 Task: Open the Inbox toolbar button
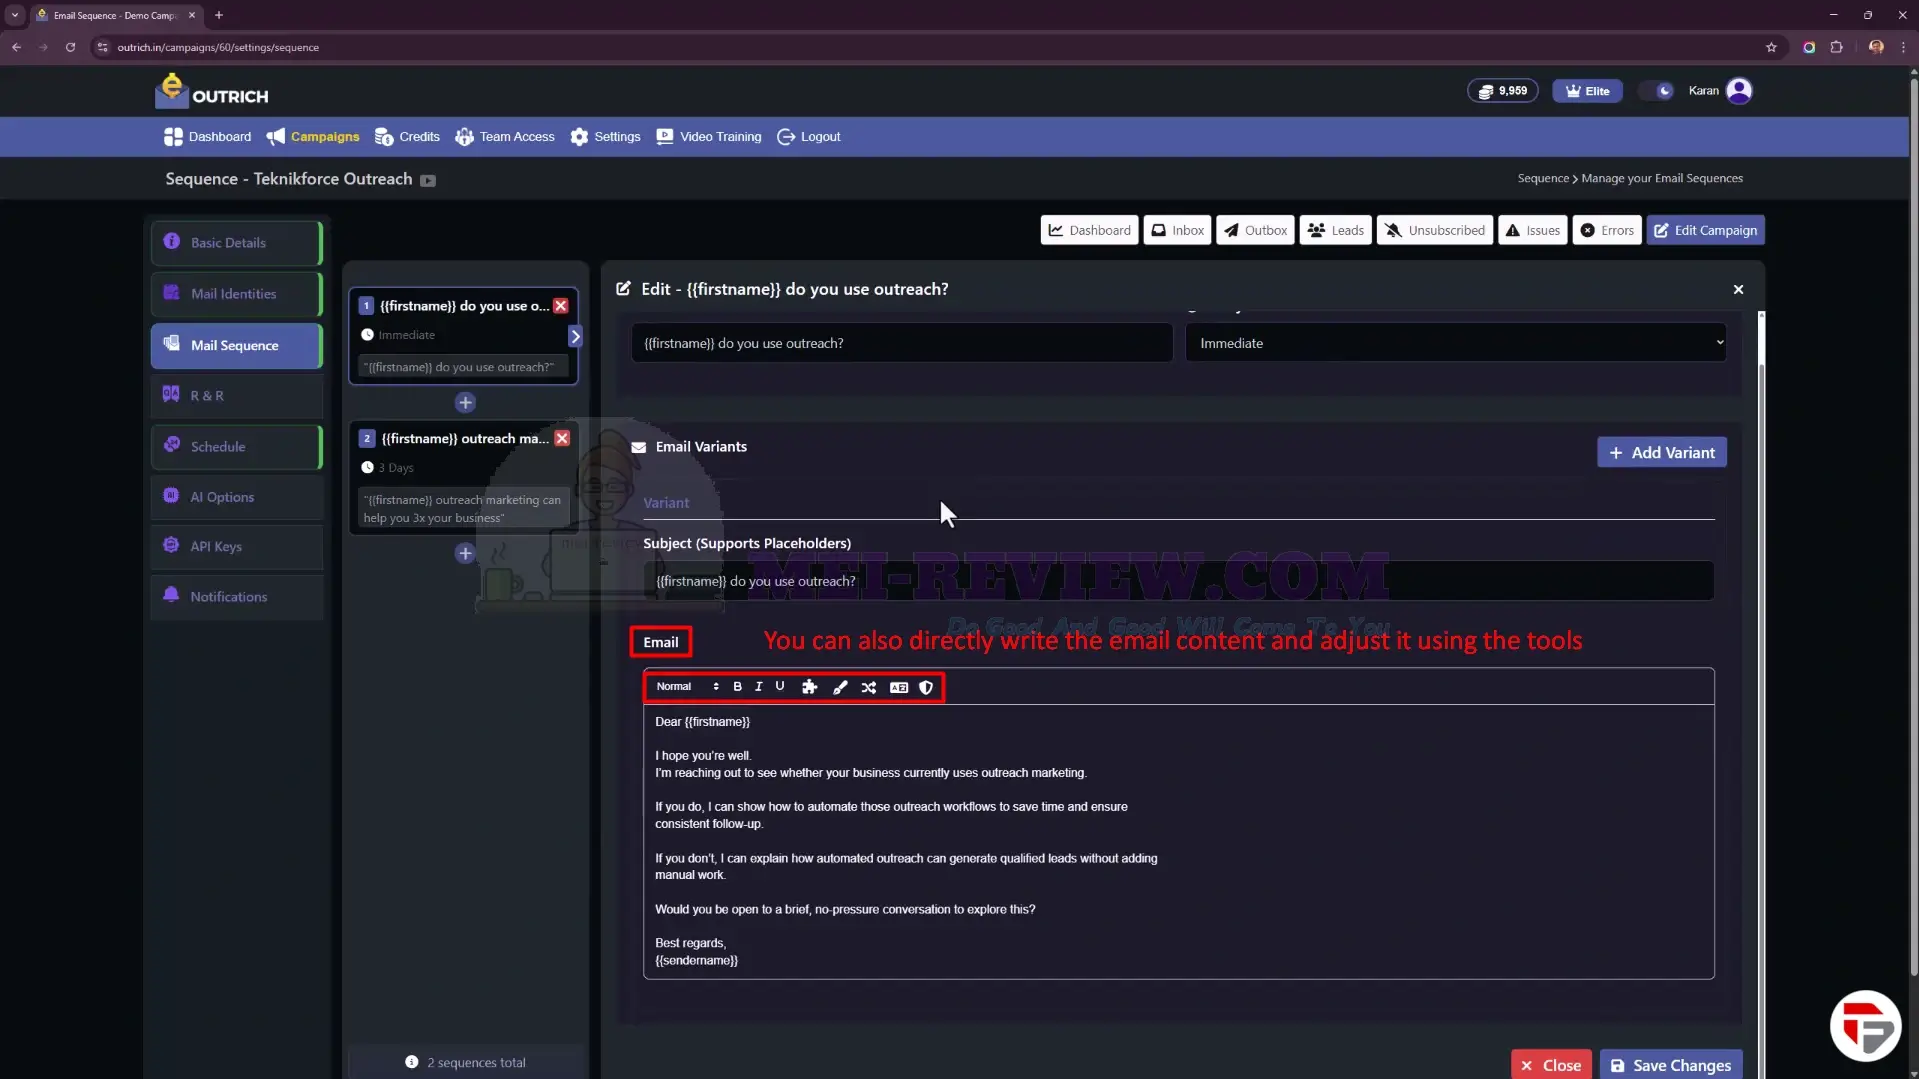tap(1177, 230)
